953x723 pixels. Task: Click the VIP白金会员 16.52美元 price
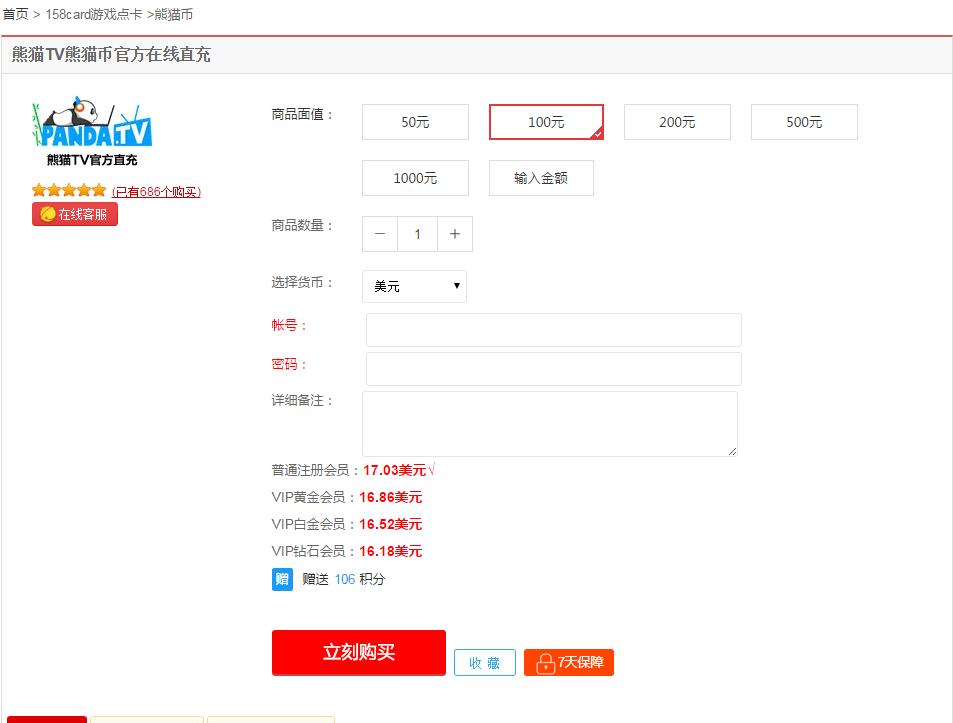coord(390,524)
